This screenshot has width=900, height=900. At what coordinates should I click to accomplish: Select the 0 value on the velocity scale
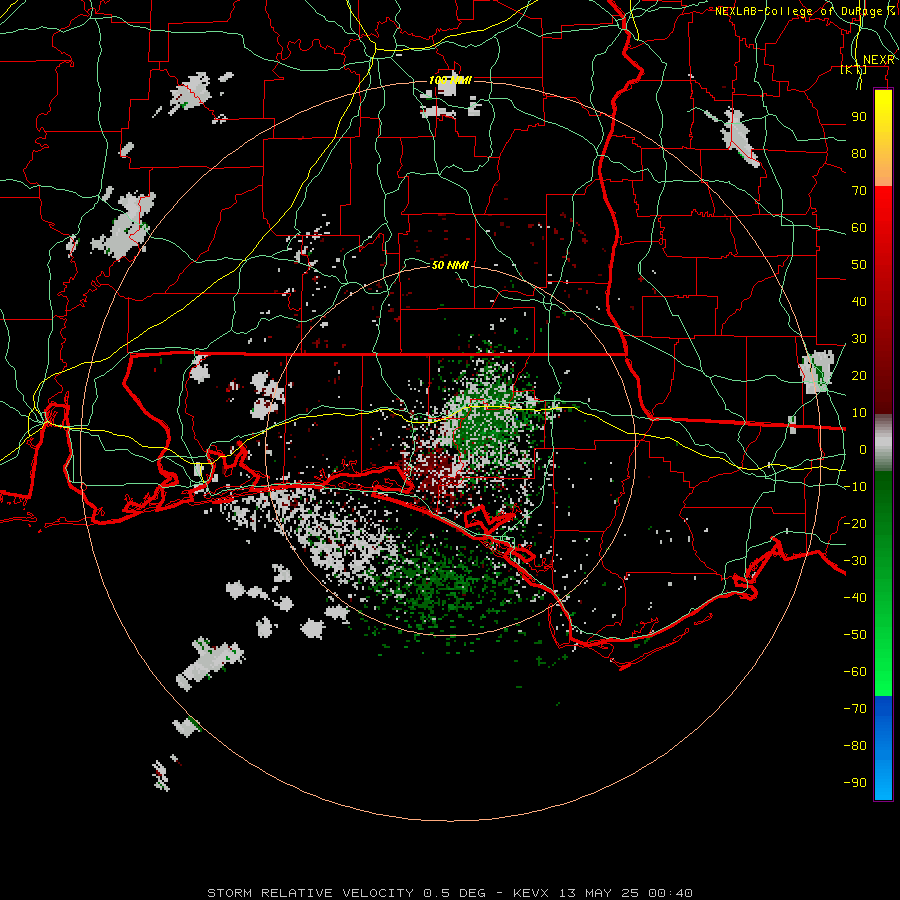click(x=863, y=449)
